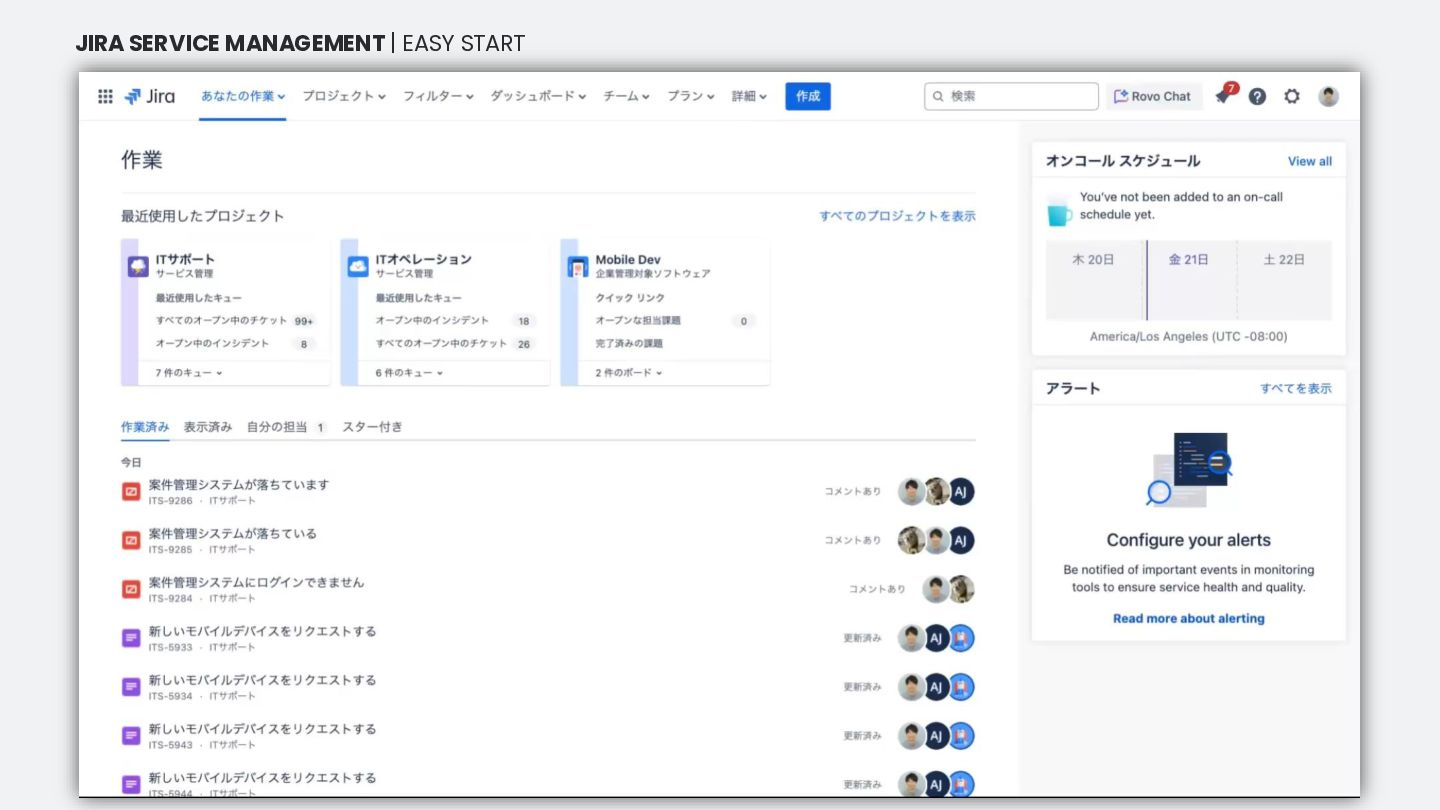Click the coffee cup on-call icon

click(x=1059, y=210)
